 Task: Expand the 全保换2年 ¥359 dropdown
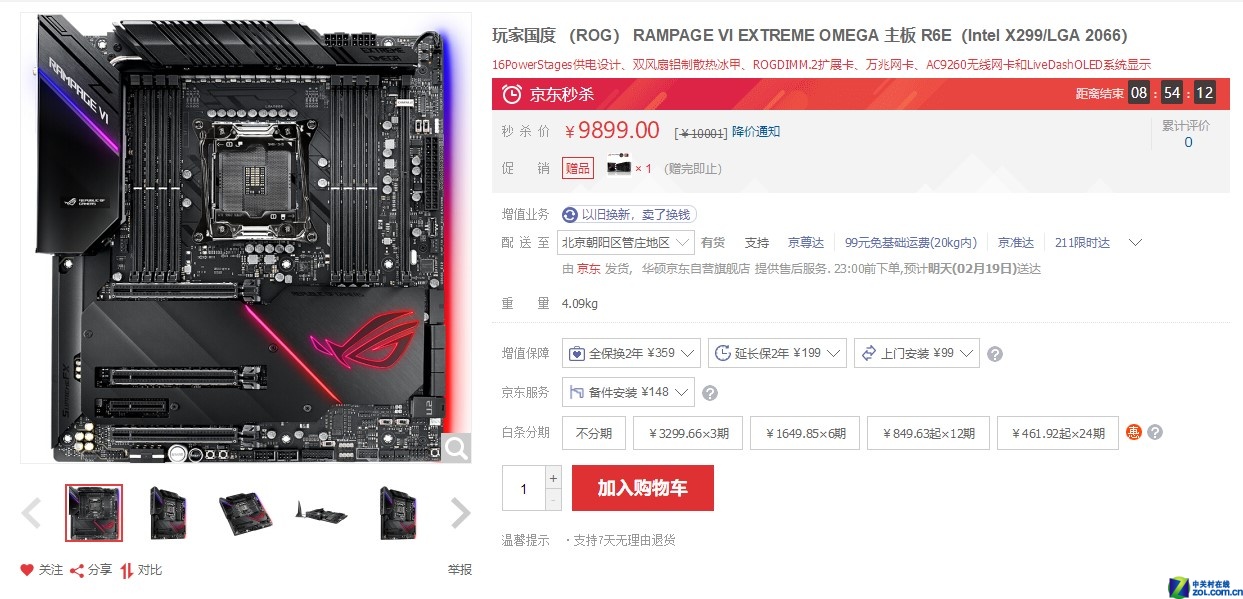tap(632, 353)
